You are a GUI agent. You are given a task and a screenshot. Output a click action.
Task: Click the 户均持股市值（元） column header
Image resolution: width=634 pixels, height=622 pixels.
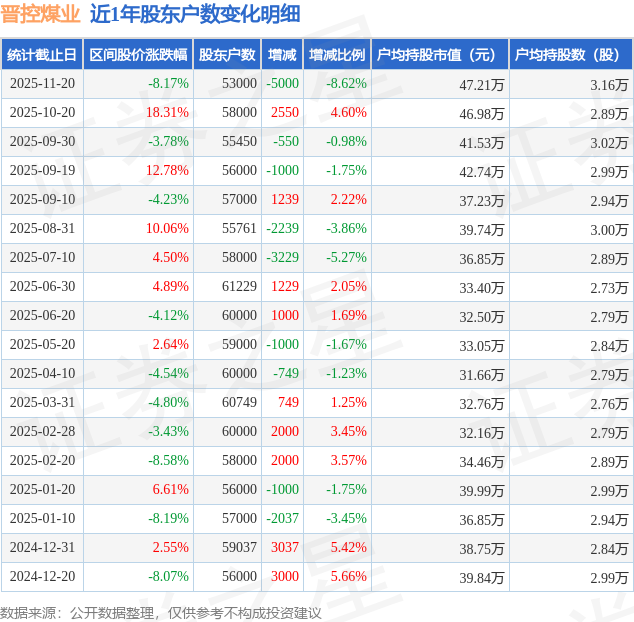coord(440,55)
